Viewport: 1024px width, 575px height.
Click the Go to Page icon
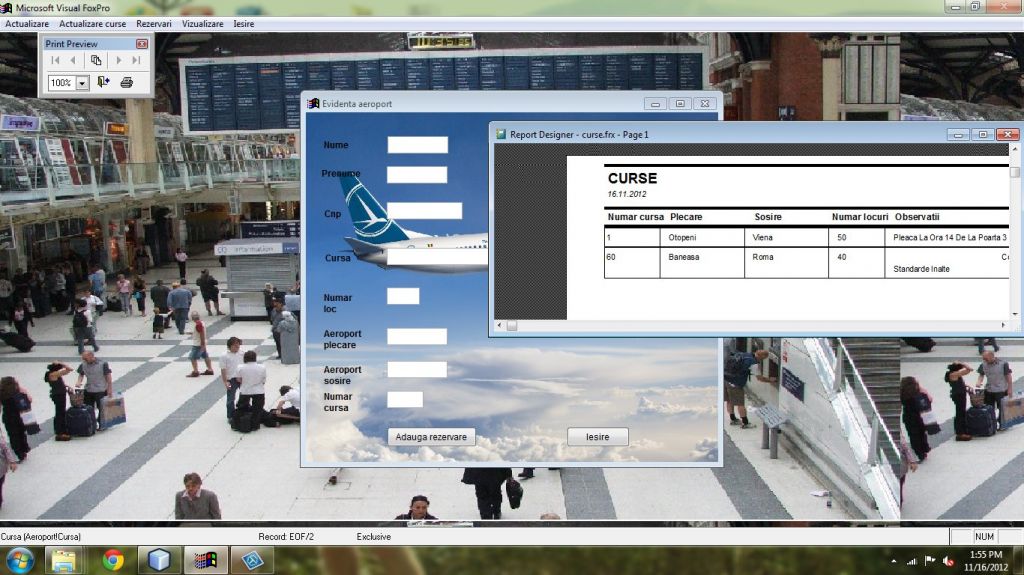[x=96, y=60]
